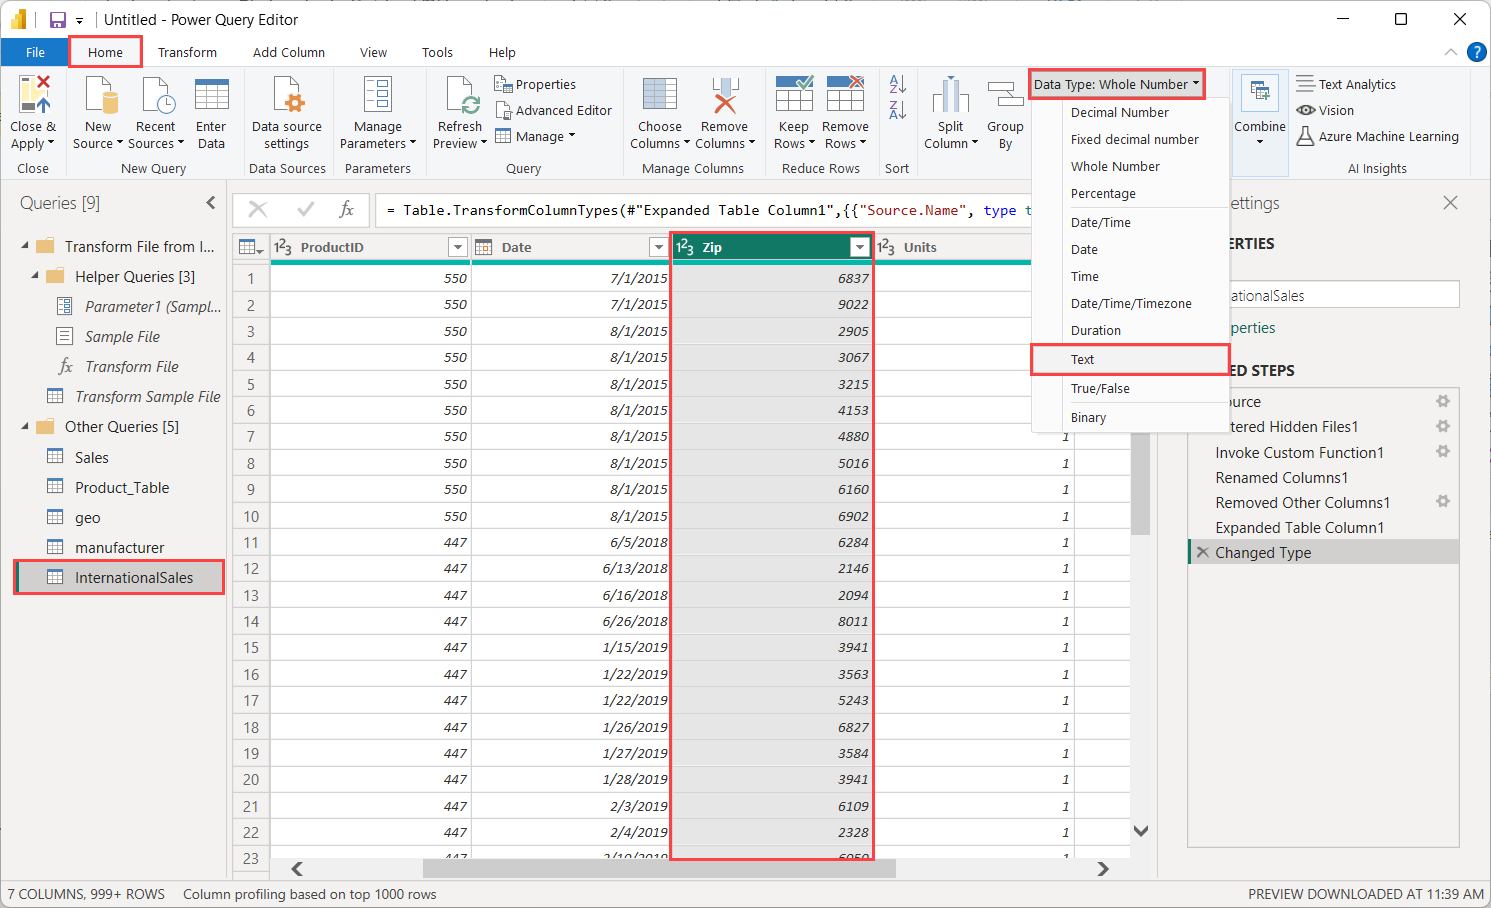Choose Text from the data type menu
The height and width of the screenshot is (908, 1491).
1083,360
